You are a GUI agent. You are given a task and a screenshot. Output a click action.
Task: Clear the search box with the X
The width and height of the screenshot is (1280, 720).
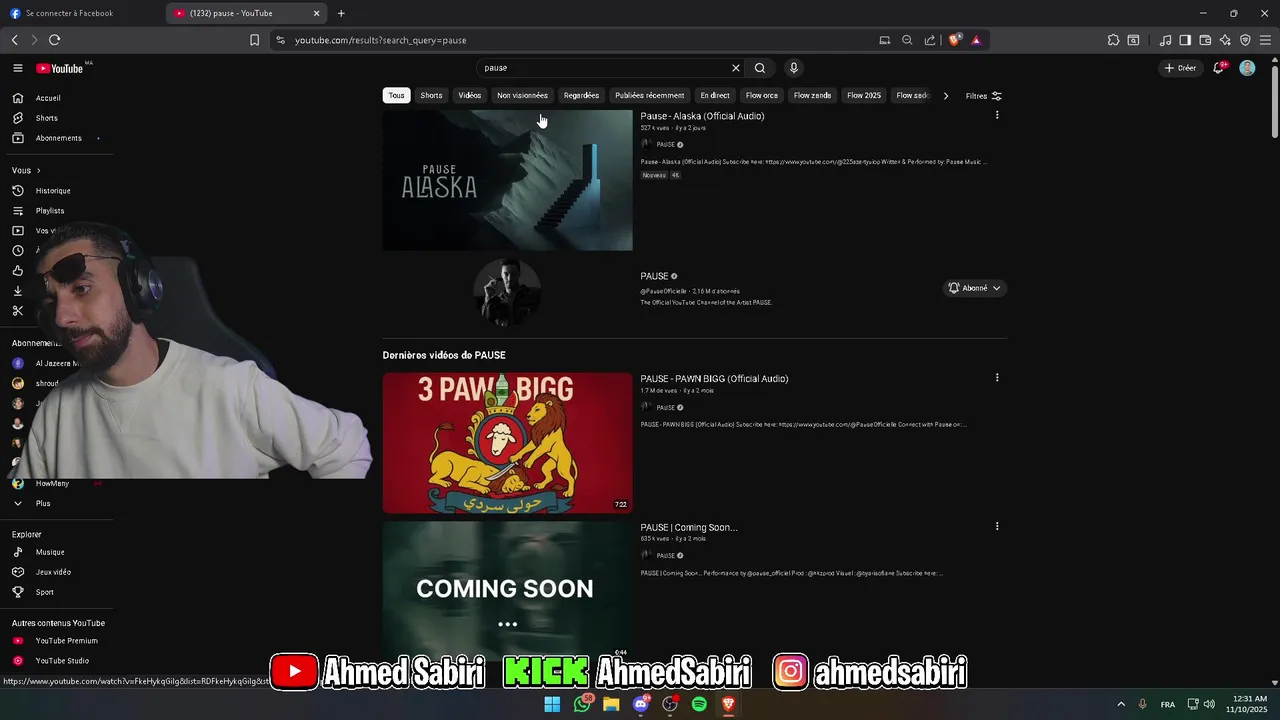[736, 68]
